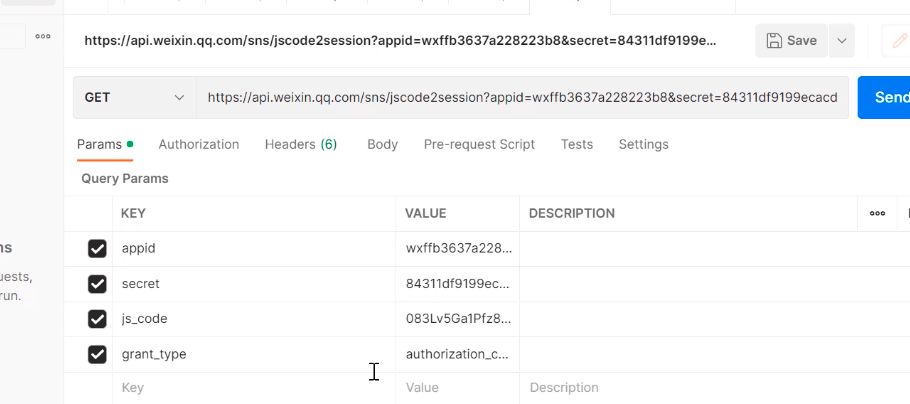
Task: Open the Pre-request Script tab
Action: click(479, 144)
